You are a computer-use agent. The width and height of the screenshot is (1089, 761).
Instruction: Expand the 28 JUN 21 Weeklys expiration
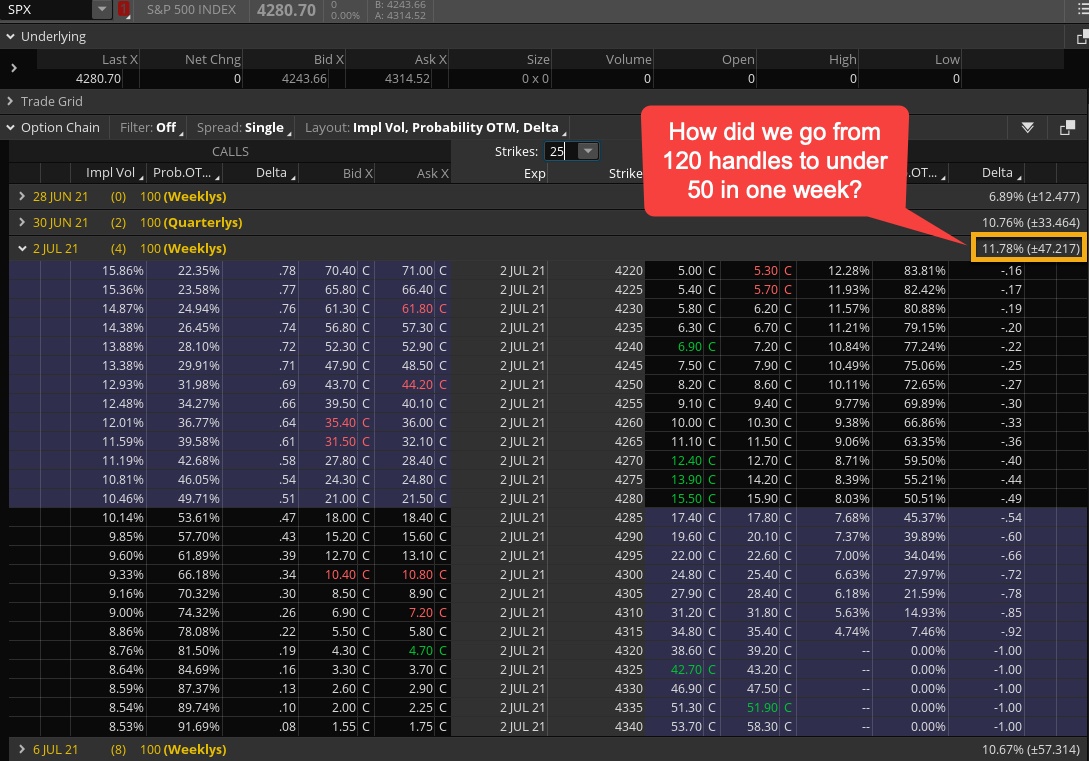24,196
